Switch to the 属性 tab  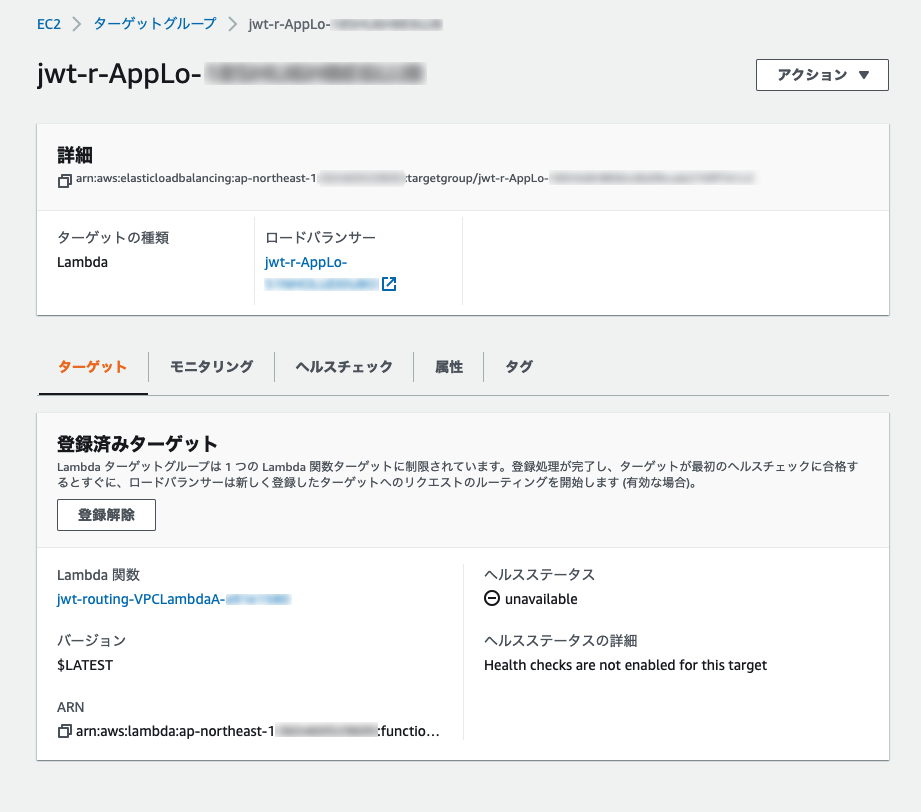point(449,367)
